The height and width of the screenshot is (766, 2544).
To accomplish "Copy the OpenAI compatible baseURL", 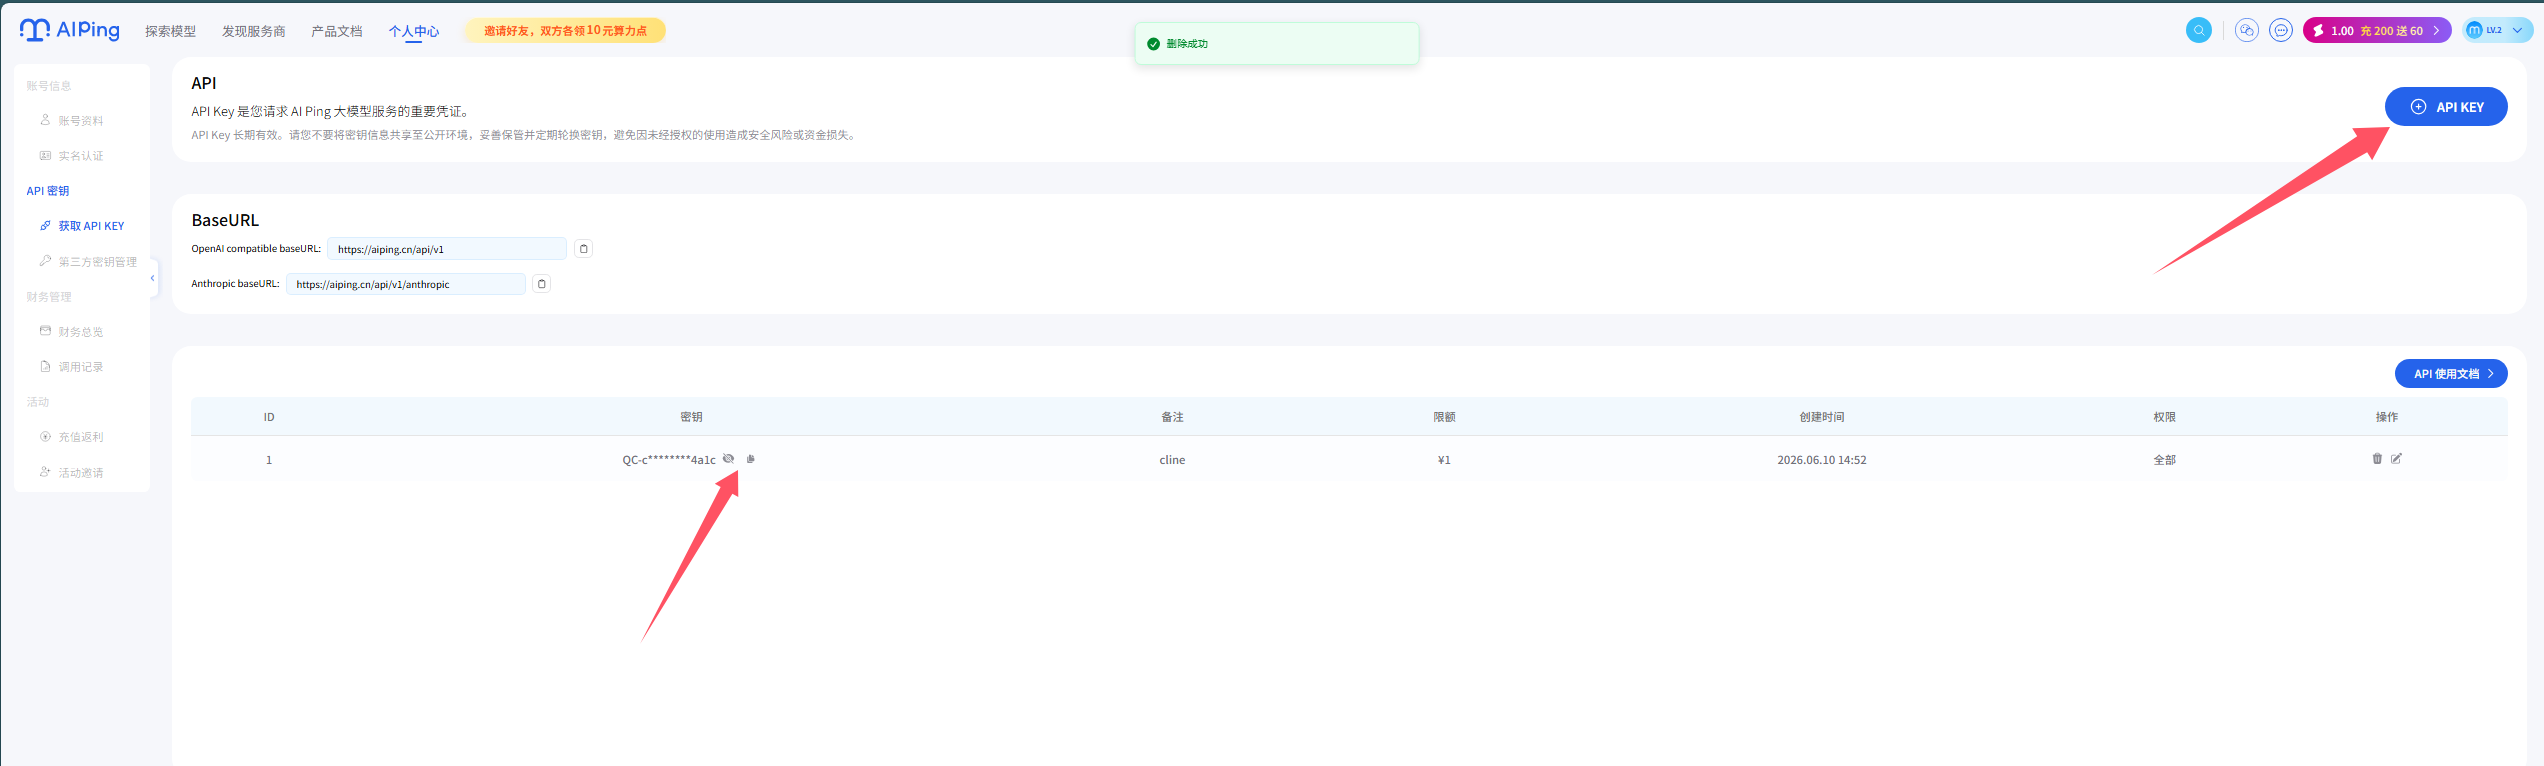I will [584, 249].
